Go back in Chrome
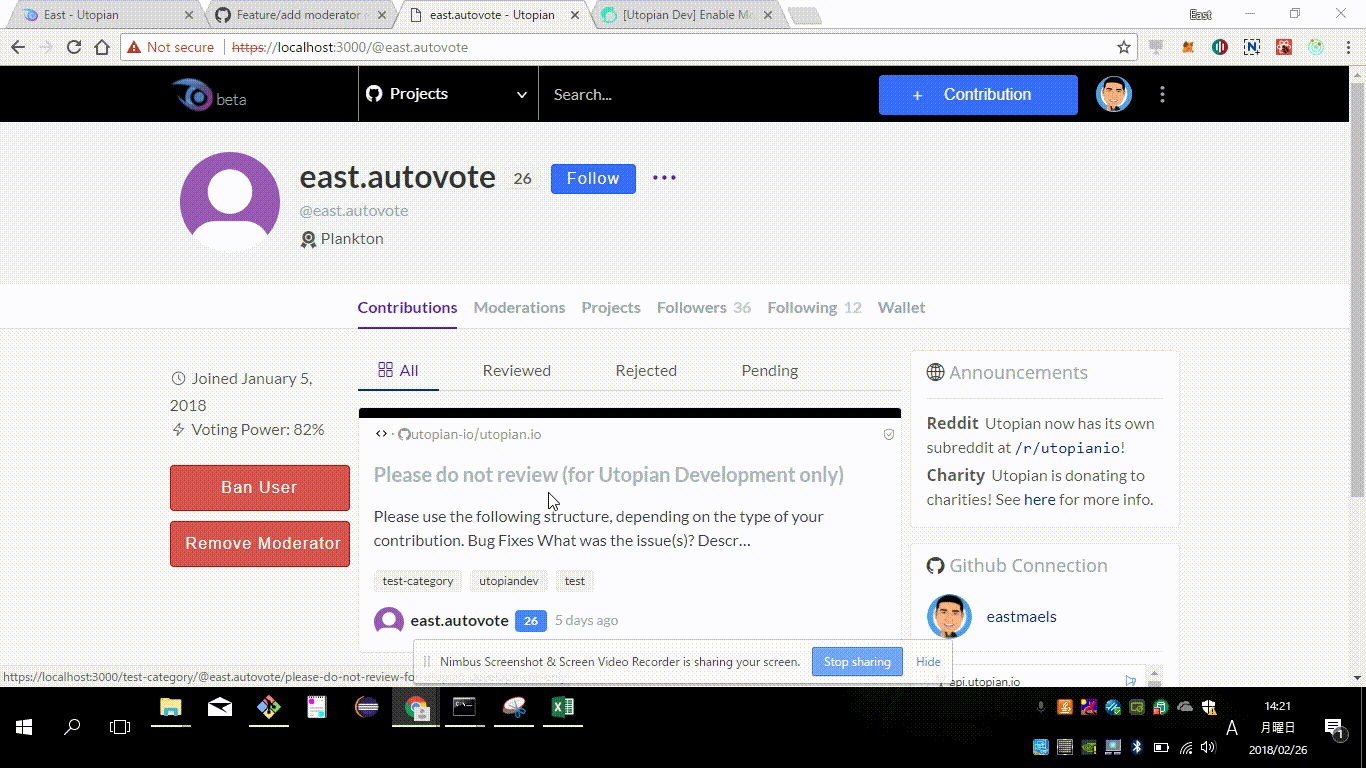Image resolution: width=1366 pixels, height=768 pixels. [18, 47]
